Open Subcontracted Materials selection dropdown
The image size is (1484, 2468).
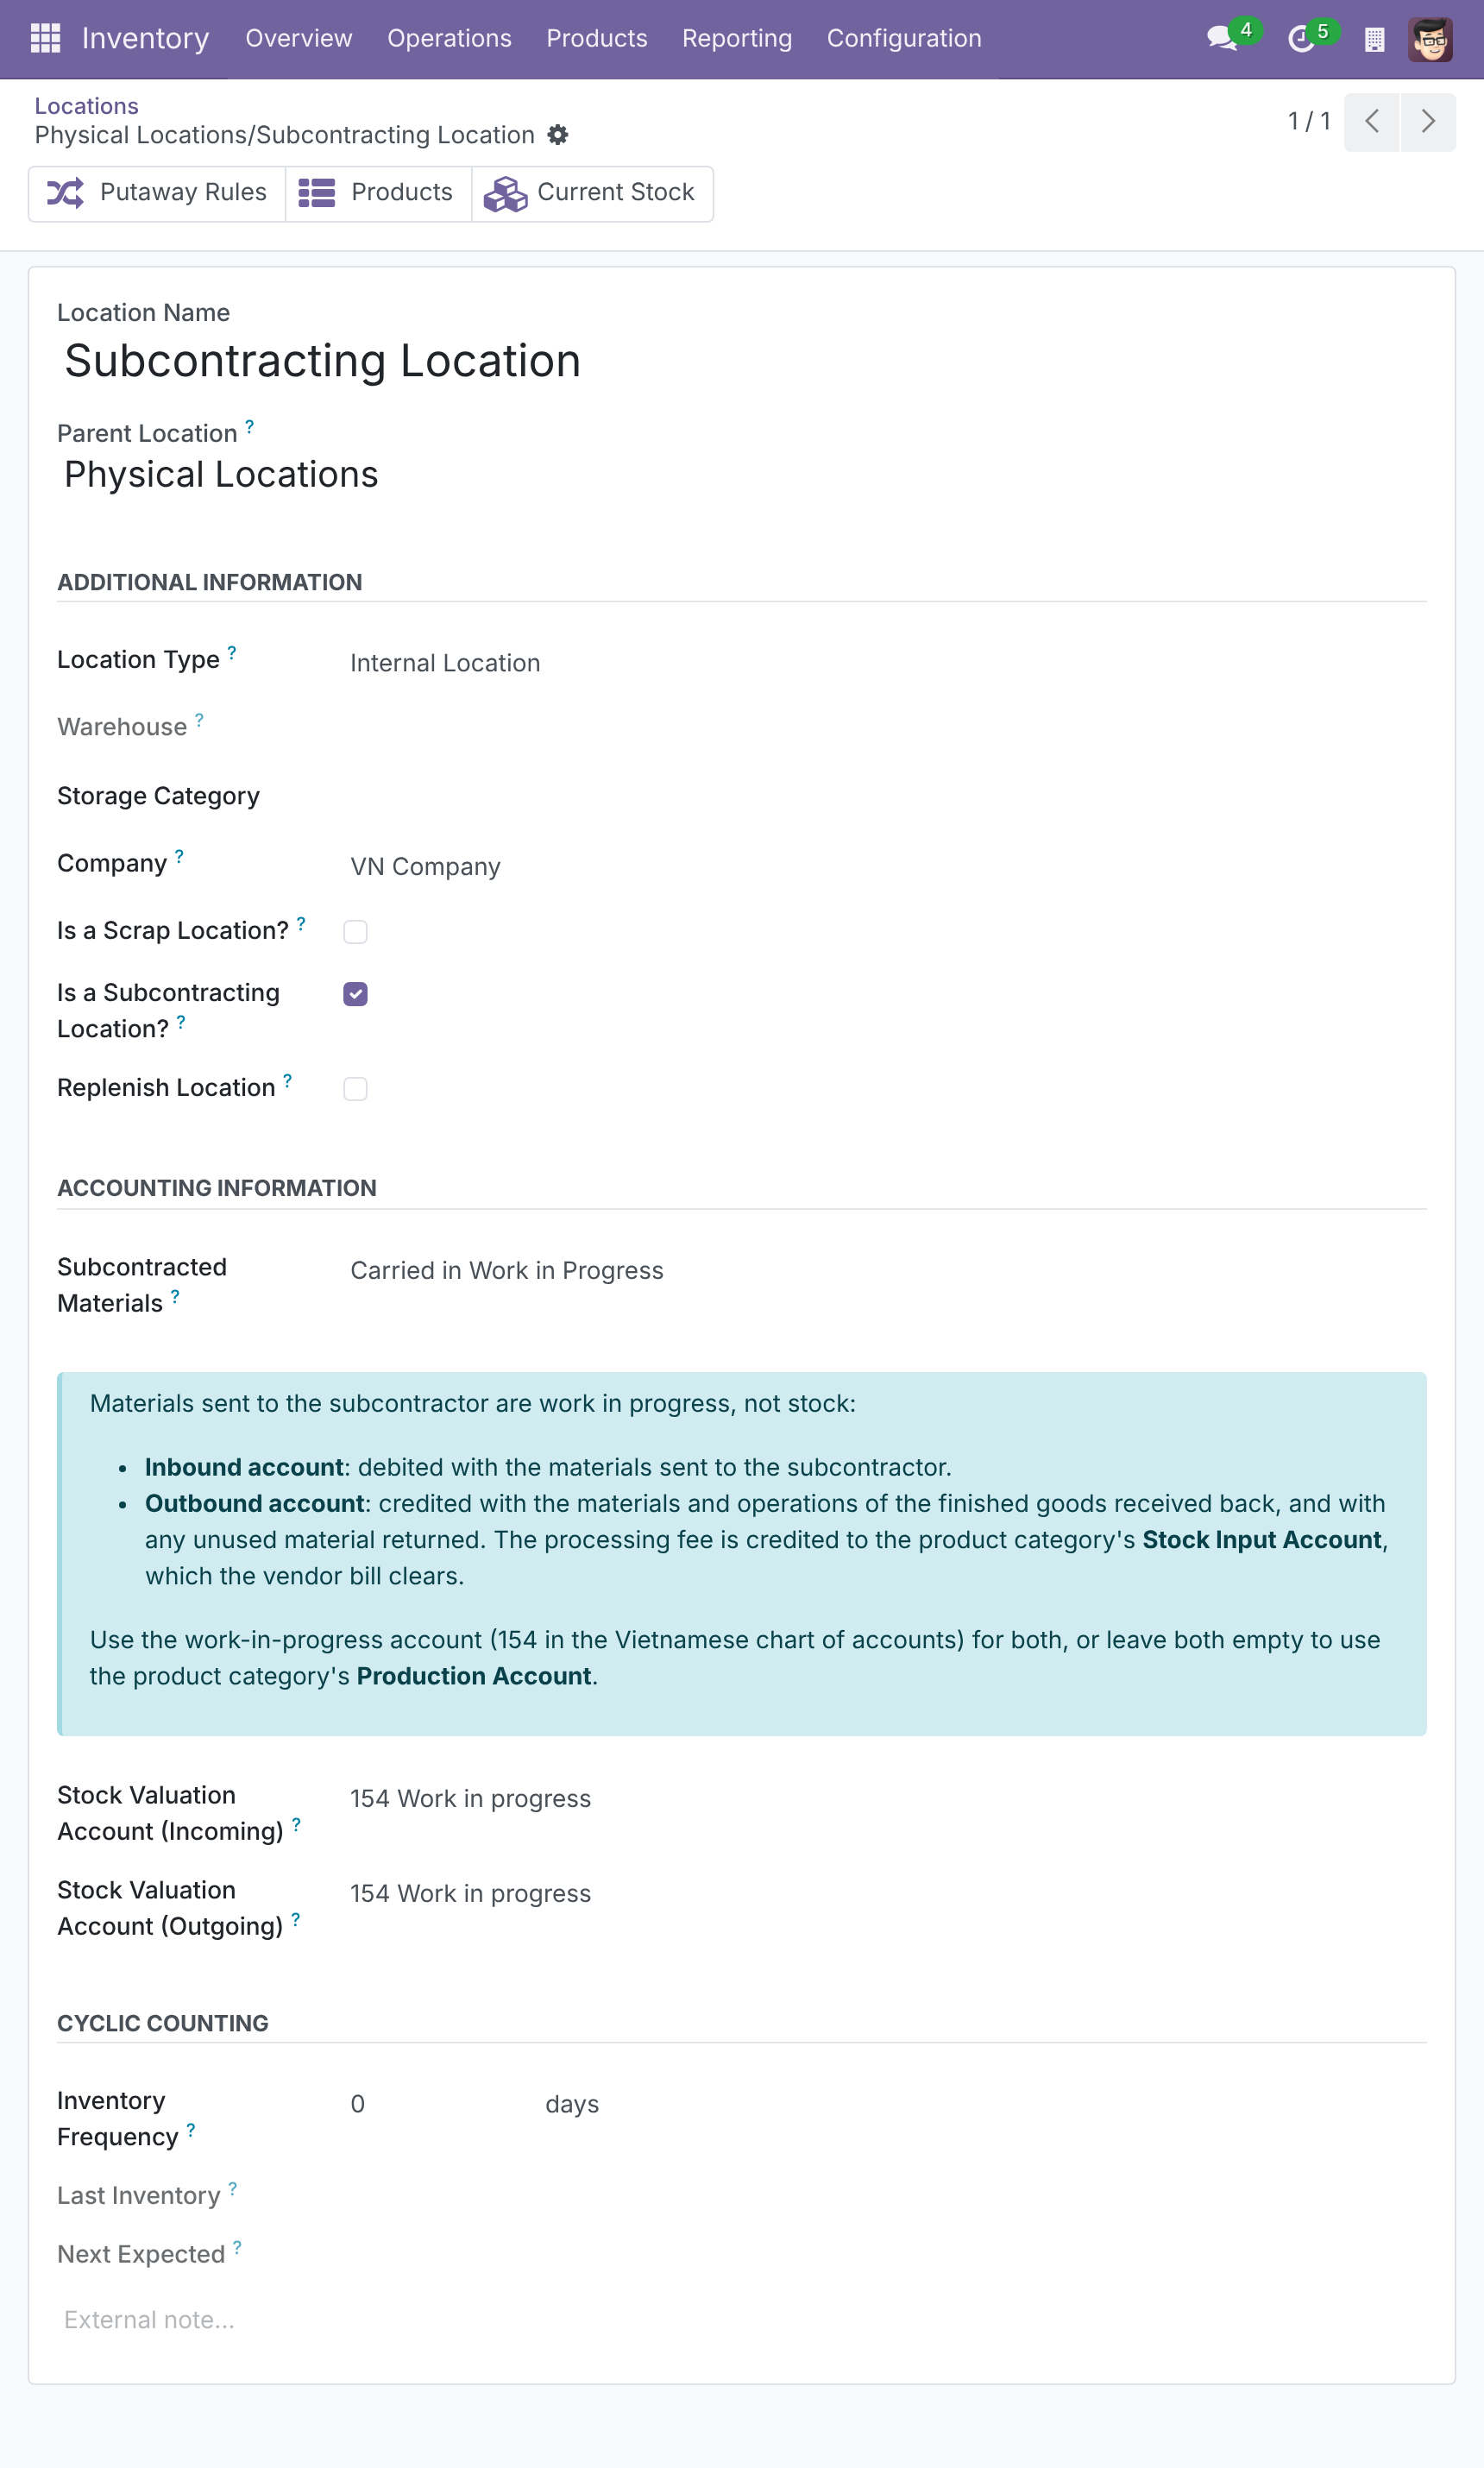click(x=886, y=1271)
